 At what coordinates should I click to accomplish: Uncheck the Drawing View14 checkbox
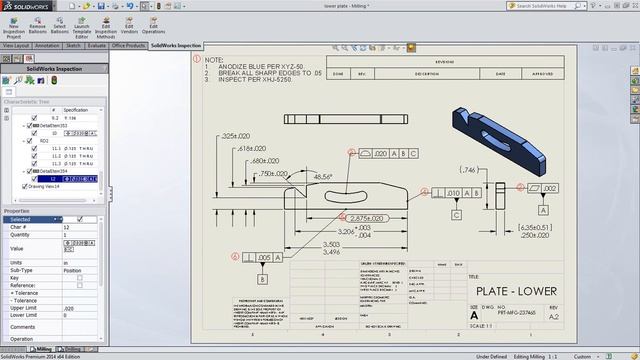[x=24, y=186]
